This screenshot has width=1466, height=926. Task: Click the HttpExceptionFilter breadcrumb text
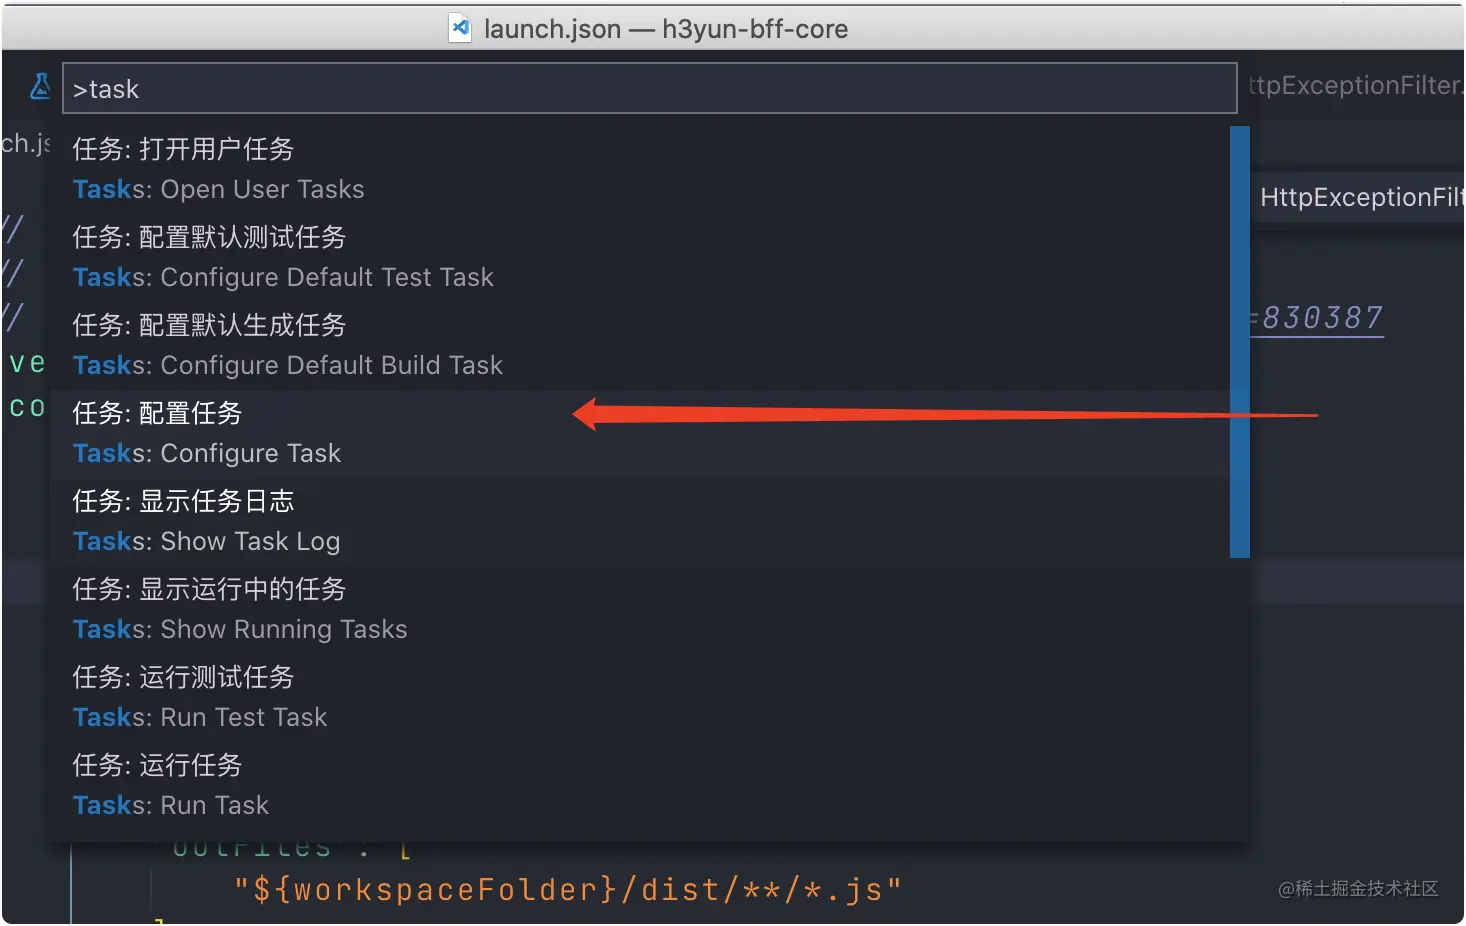click(1361, 197)
